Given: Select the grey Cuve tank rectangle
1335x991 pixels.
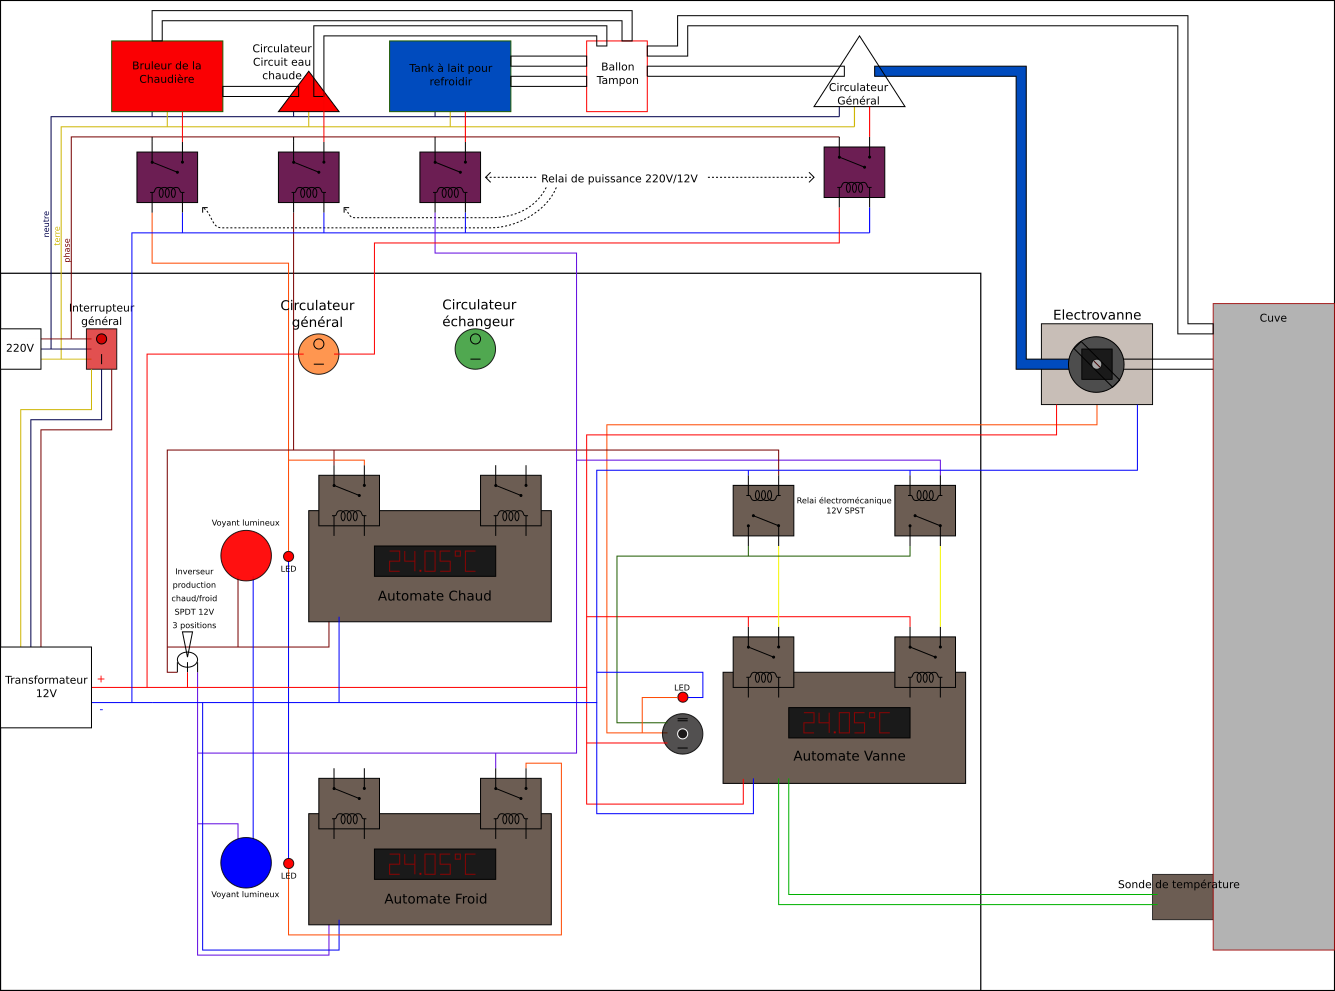Looking at the screenshot, I should [1273, 626].
